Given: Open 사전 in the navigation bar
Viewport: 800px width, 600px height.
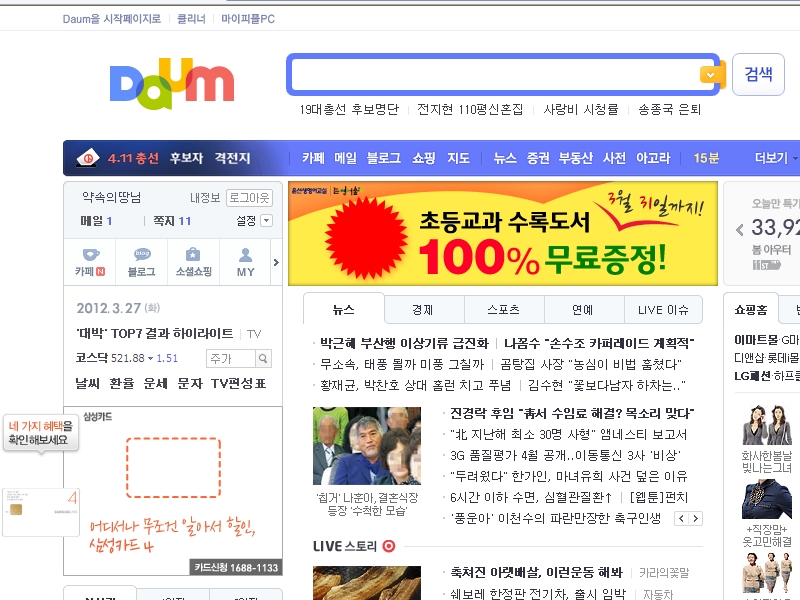Looking at the screenshot, I should (x=614, y=158).
